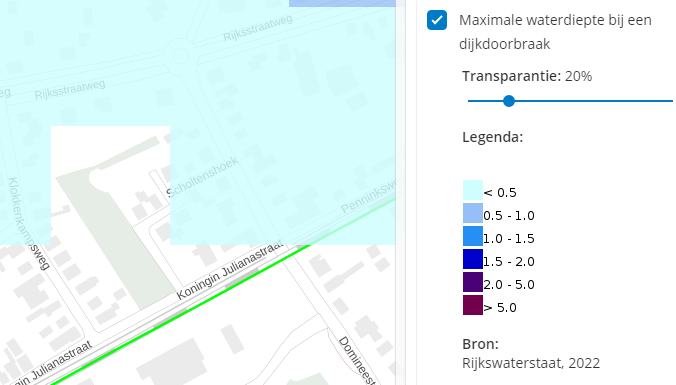Click the Koningin Julianastraat label near map center
Screen dimensions: 676x385
(231, 269)
